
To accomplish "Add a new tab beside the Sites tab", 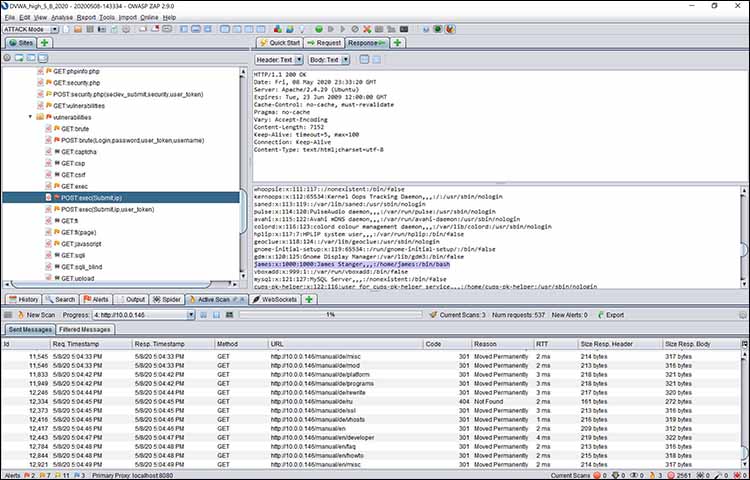I will 44,43.
